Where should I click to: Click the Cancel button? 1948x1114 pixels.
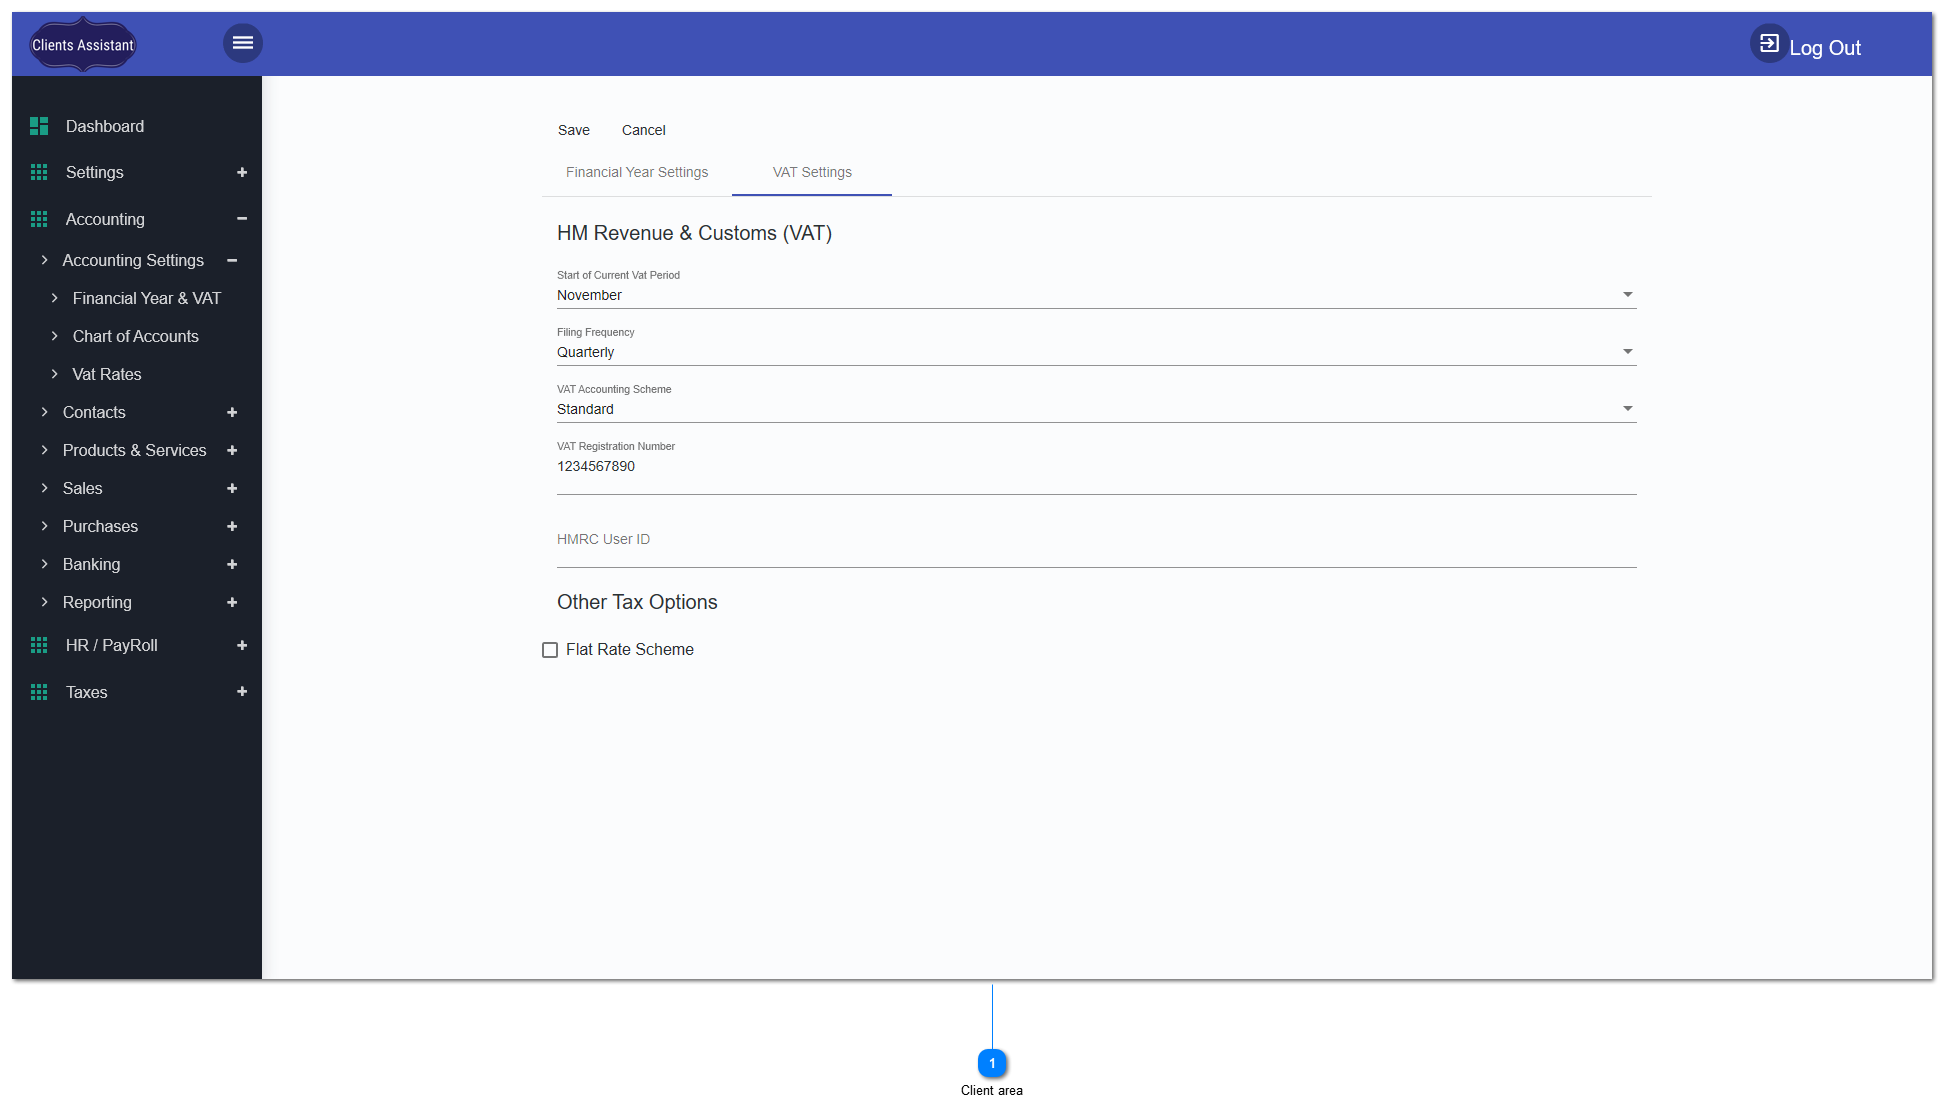(x=643, y=130)
